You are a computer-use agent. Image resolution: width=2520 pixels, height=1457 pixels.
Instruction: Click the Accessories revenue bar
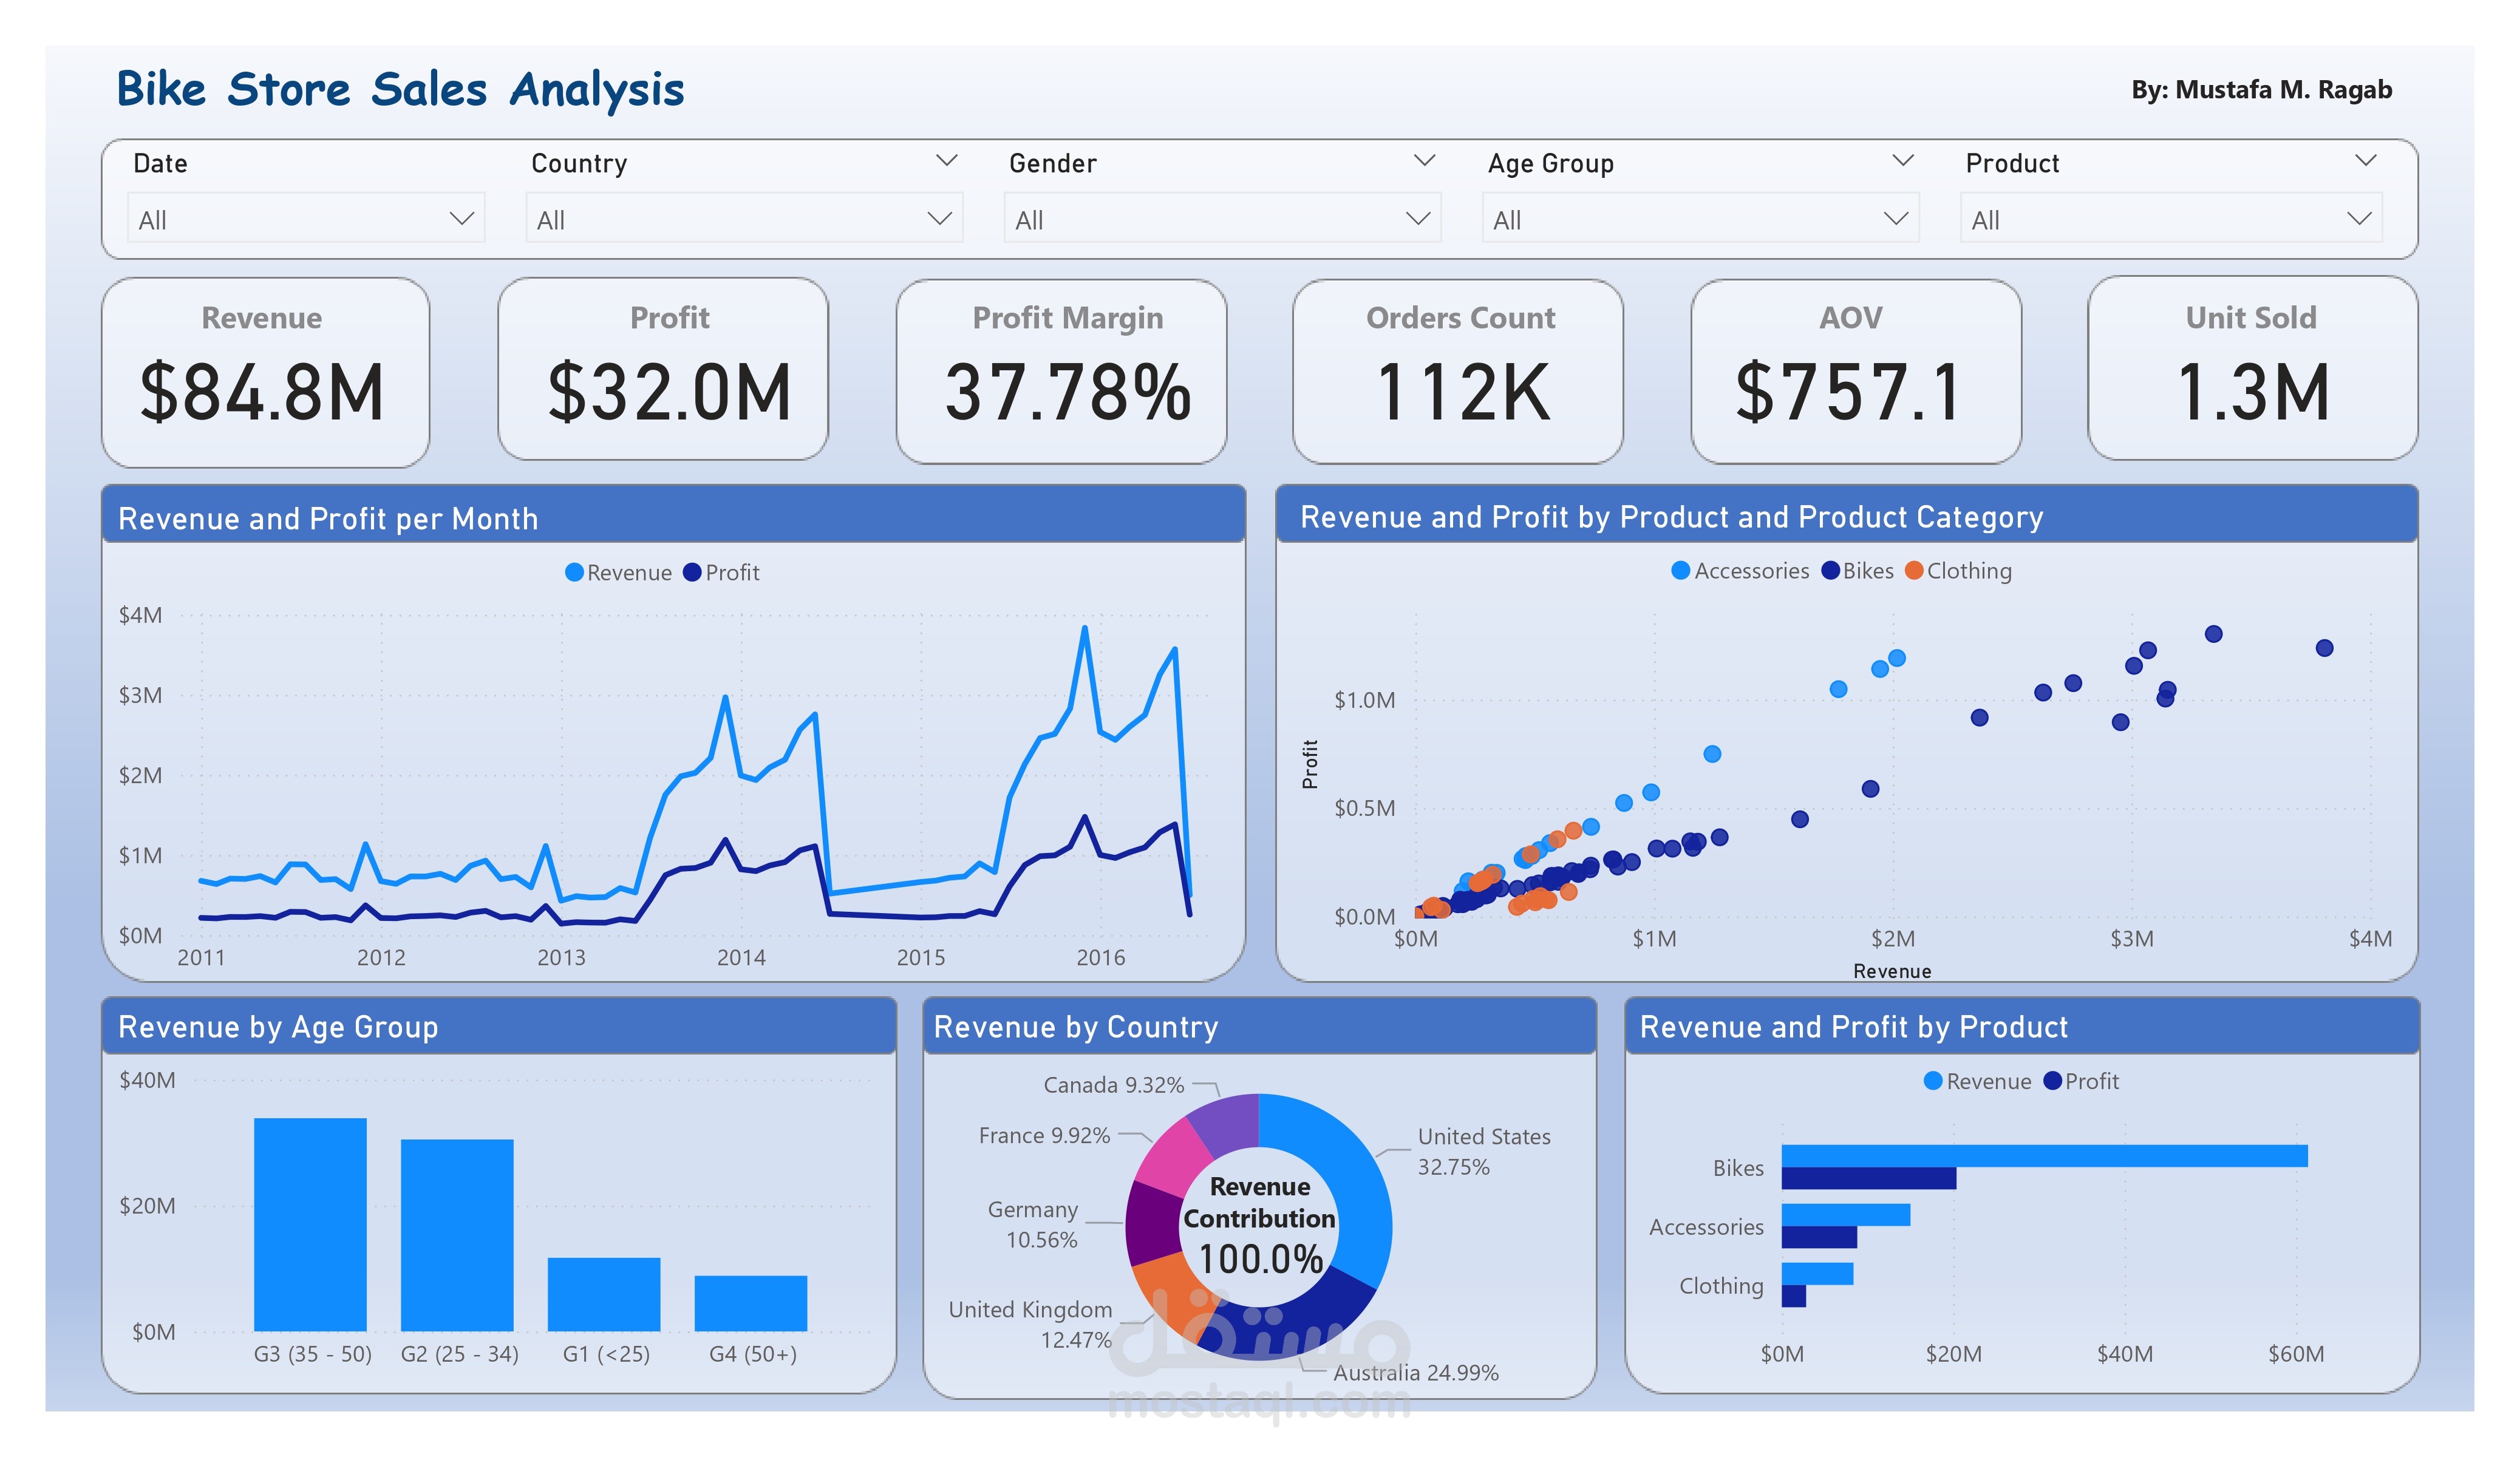click(1846, 1215)
